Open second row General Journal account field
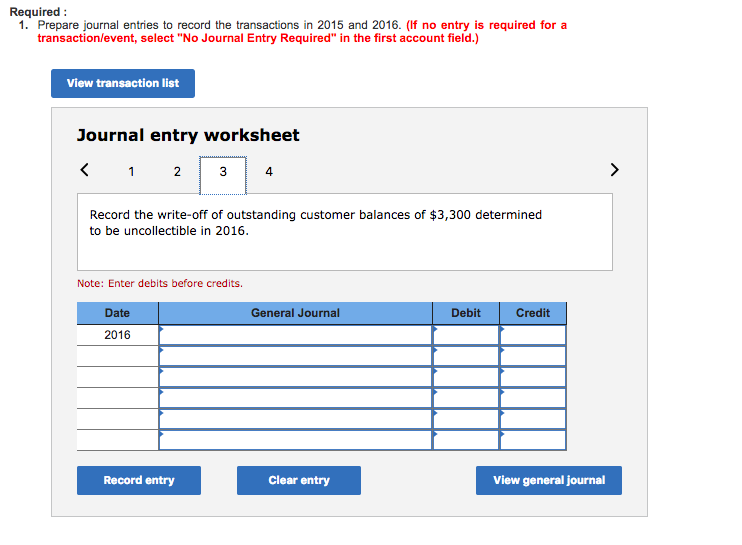Screen dimensions: 742x545 pyautogui.click(x=295, y=356)
